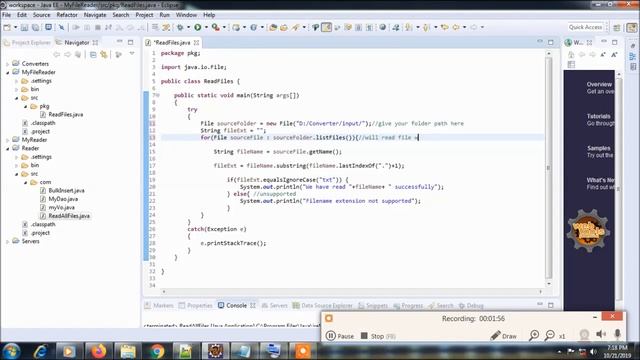Click the Tutorials link in Welcome panel
The image size is (640, 360).
click(598, 116)
